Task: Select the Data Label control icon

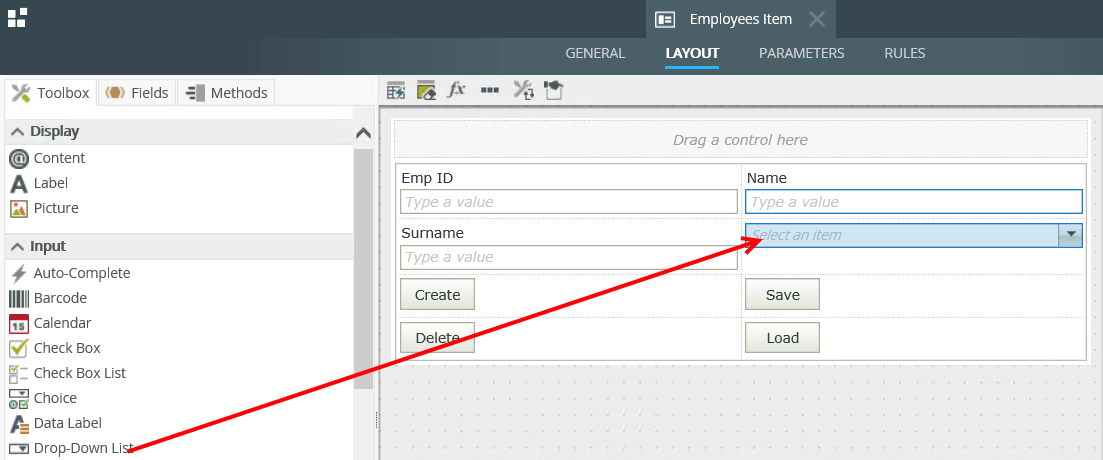Action: coord(18,423)
